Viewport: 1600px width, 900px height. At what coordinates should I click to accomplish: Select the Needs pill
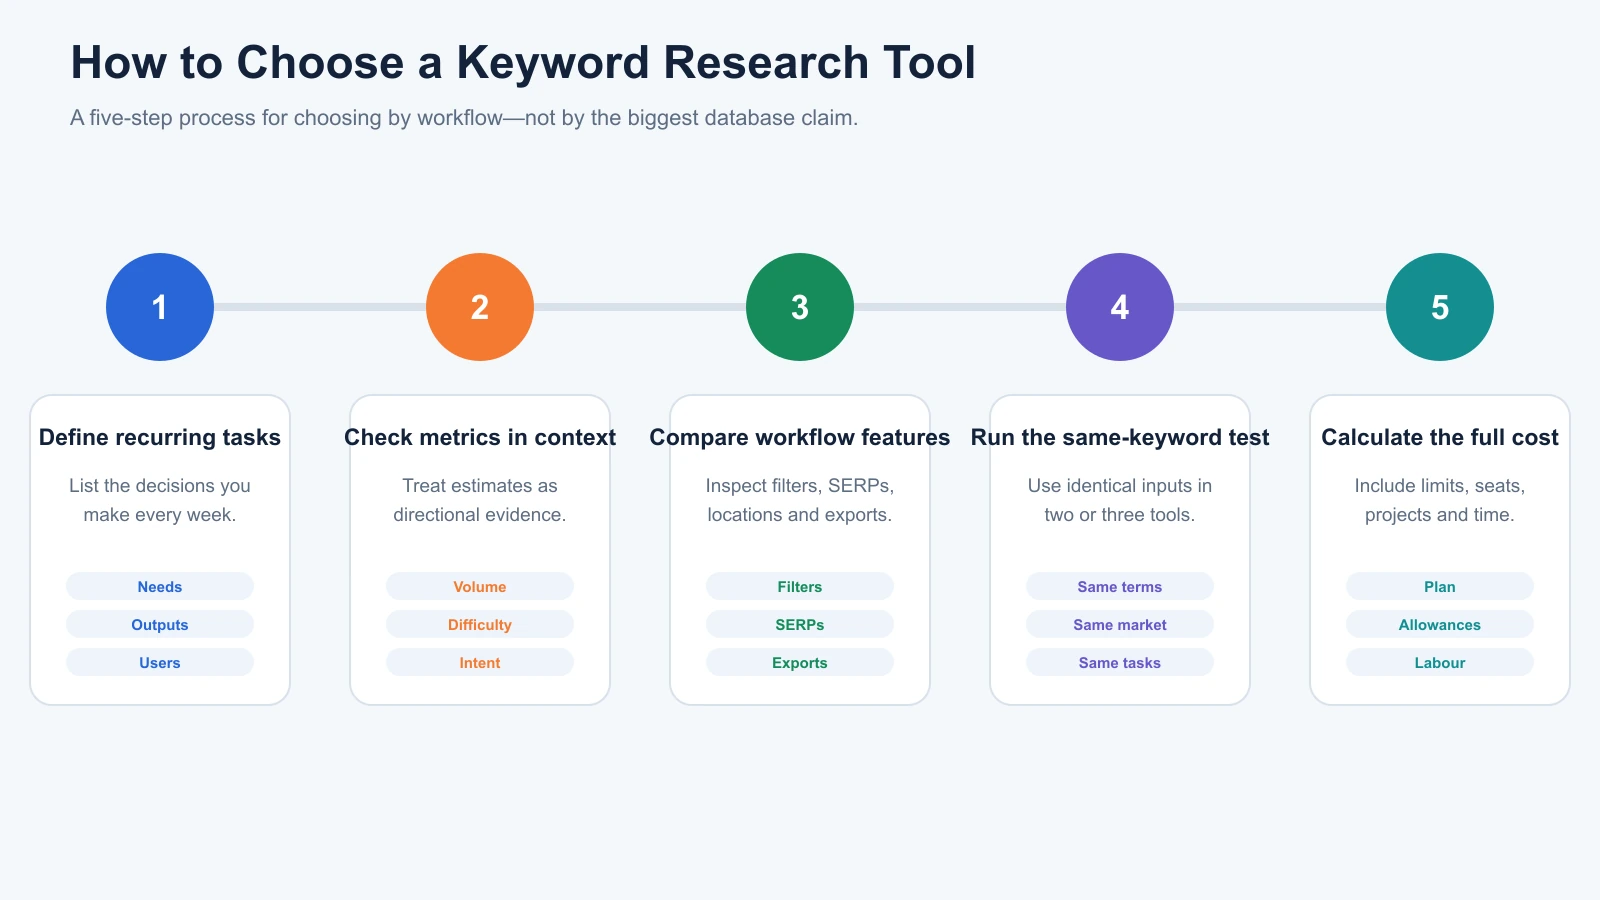point(160,586)
